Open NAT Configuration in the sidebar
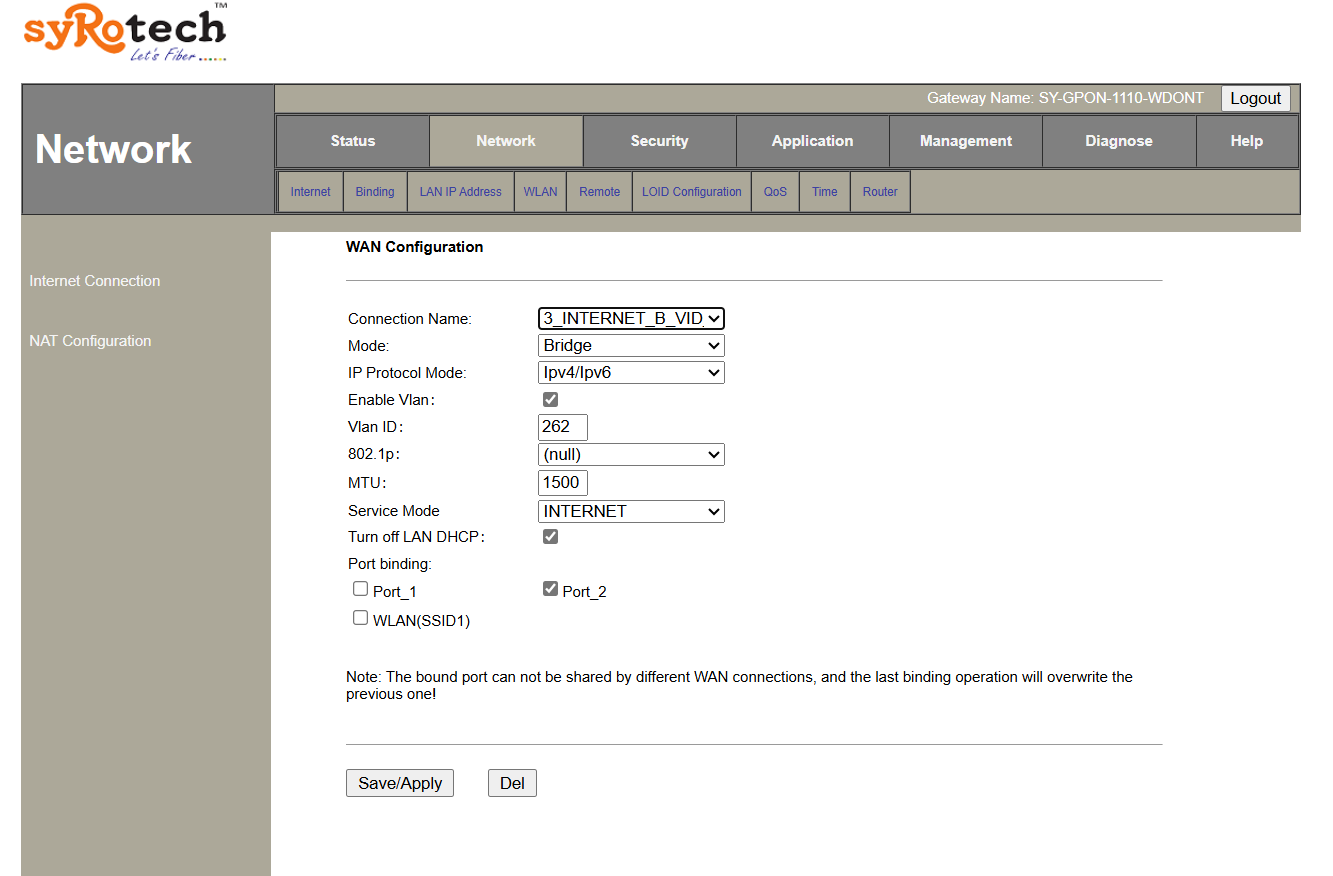1333x876 pixels. click(x=91, y=341)
